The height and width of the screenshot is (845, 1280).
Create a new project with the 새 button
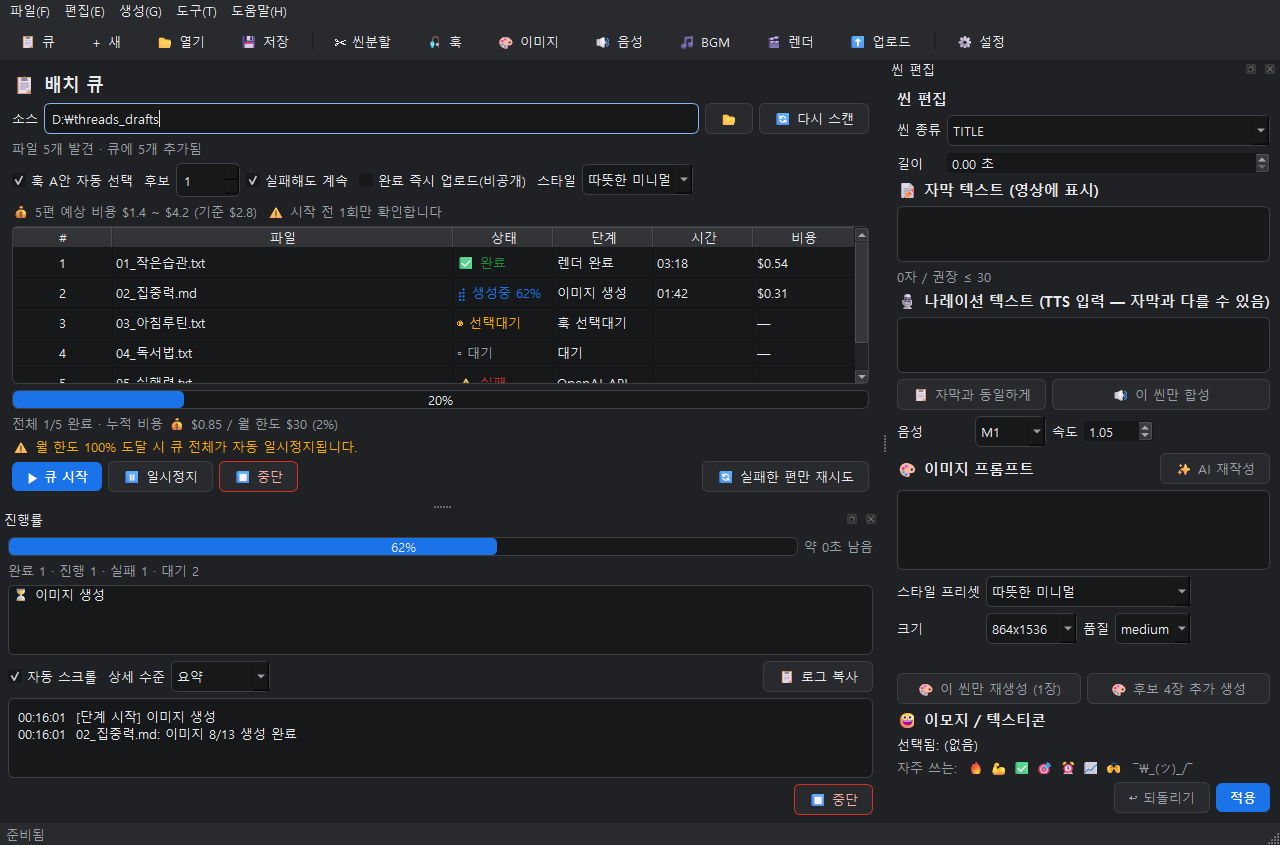pyautogui.click(x=106, y=42)
